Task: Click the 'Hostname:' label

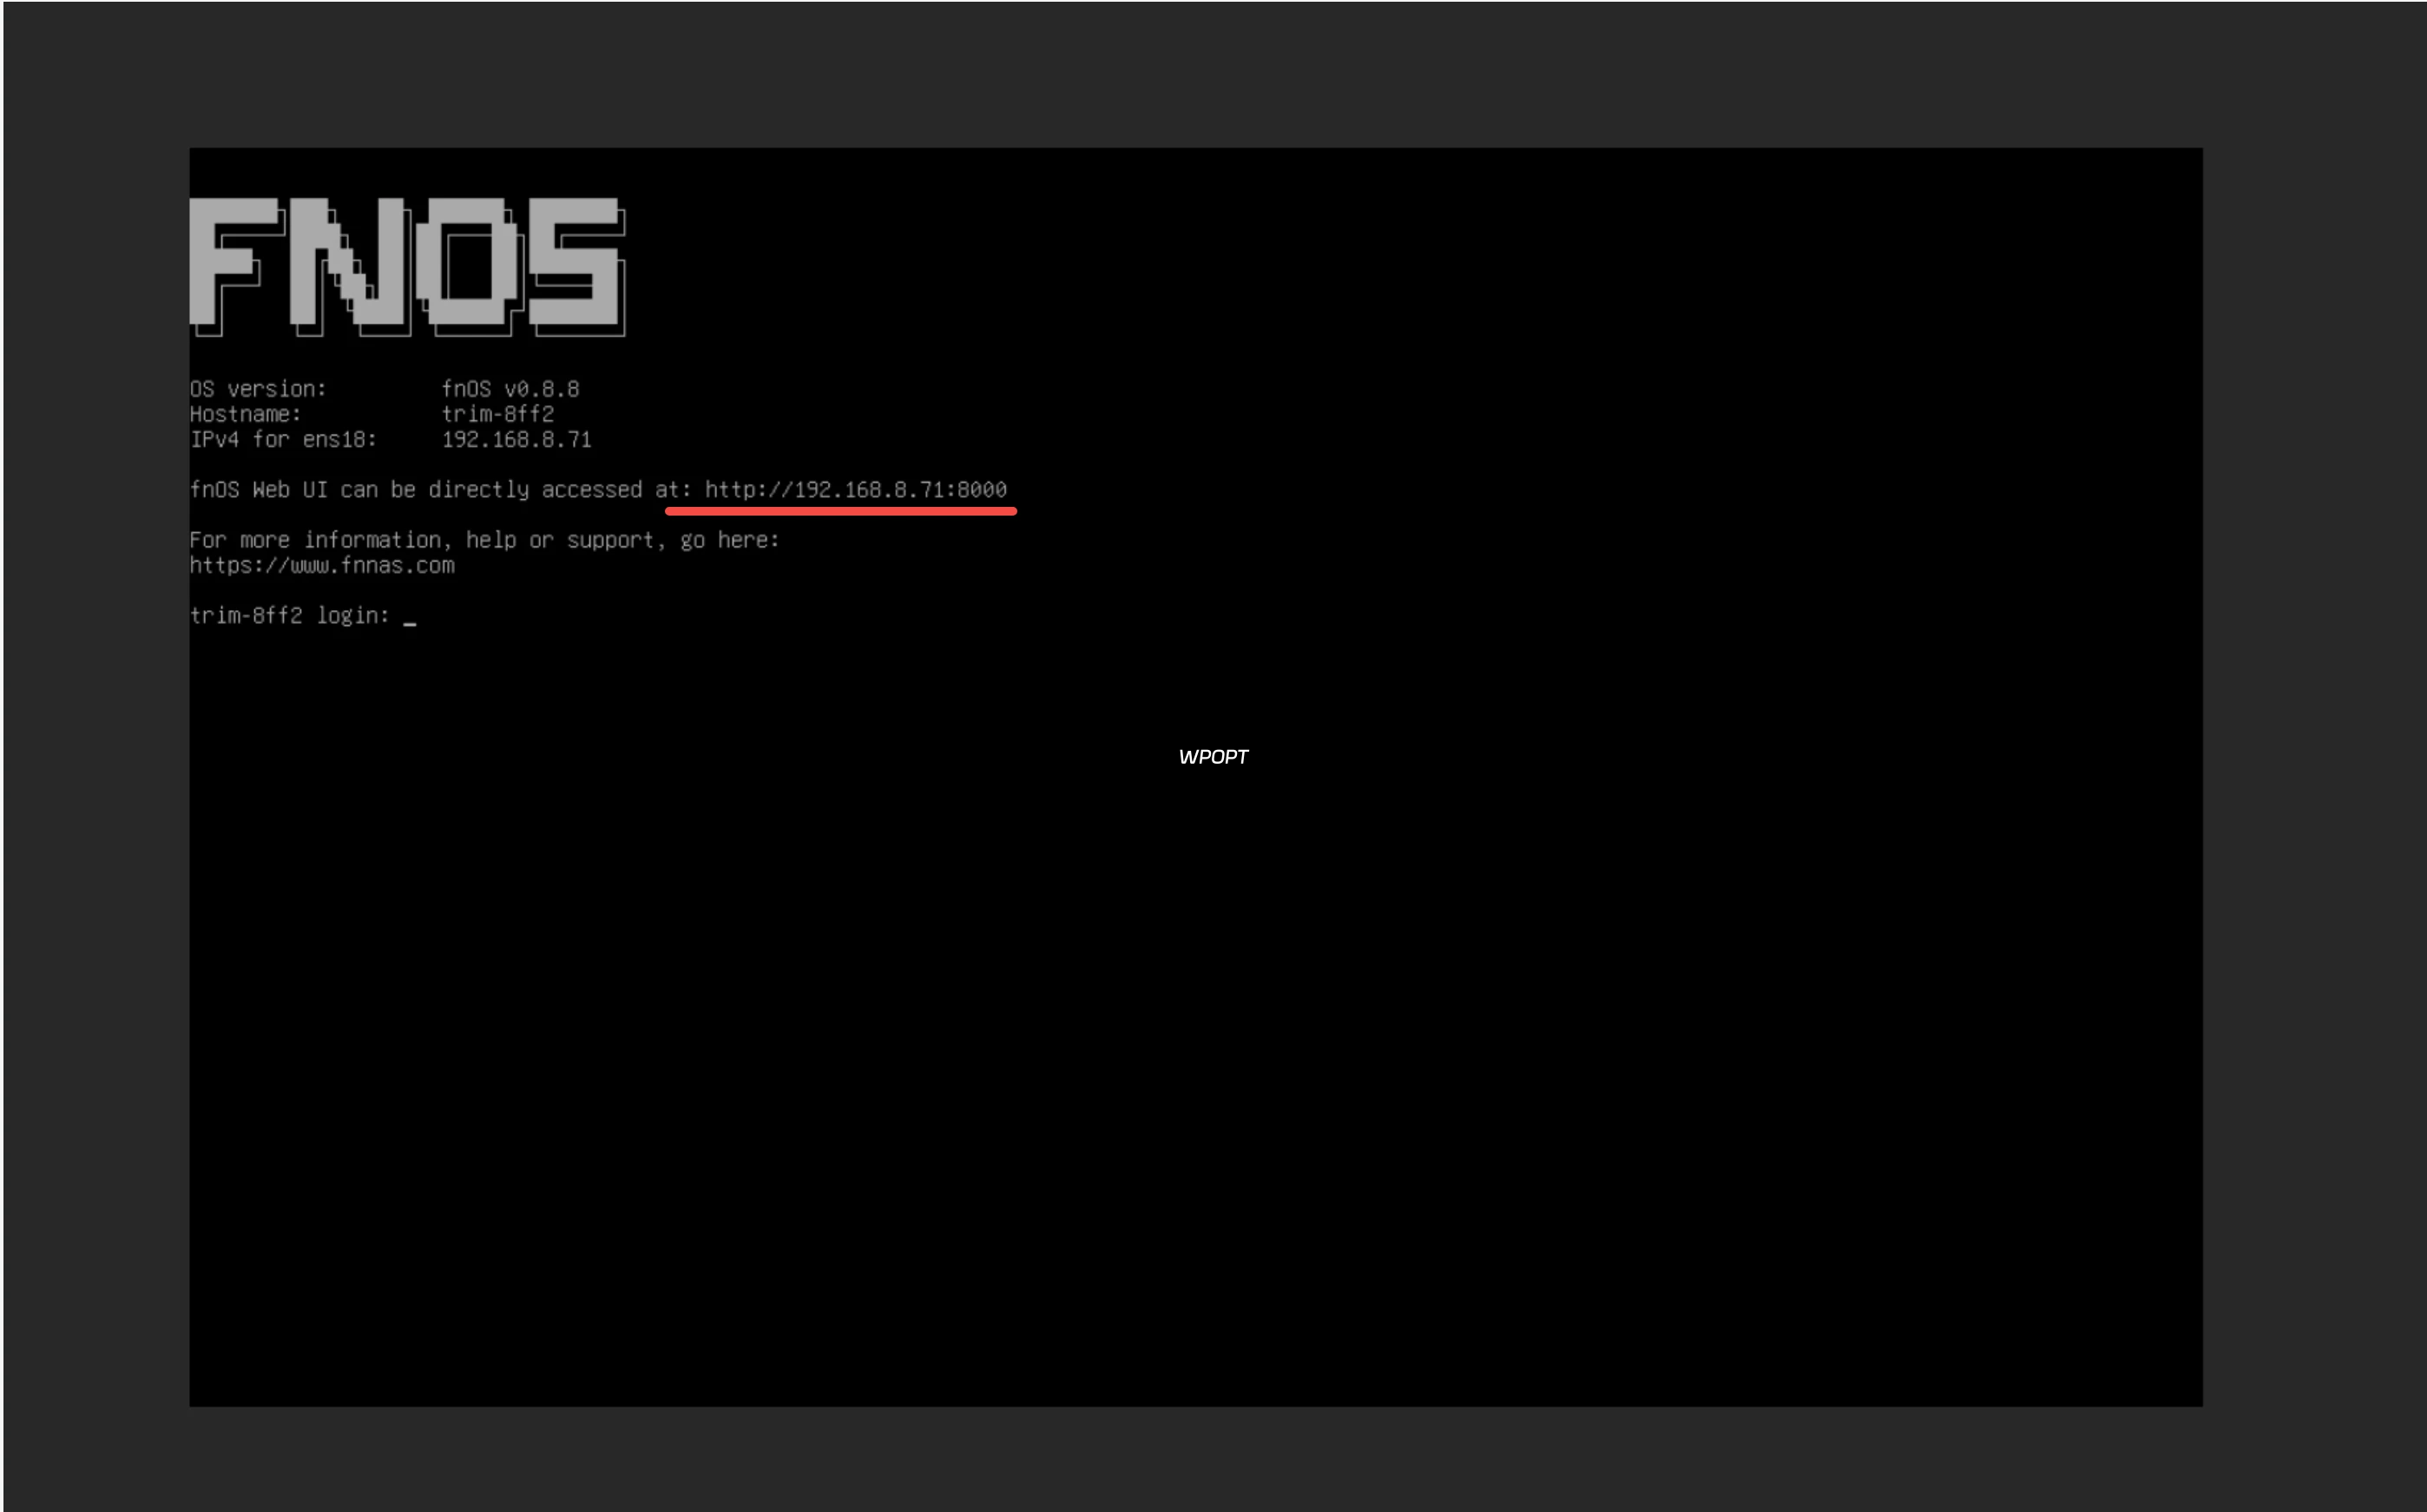Action: [245, 414]
